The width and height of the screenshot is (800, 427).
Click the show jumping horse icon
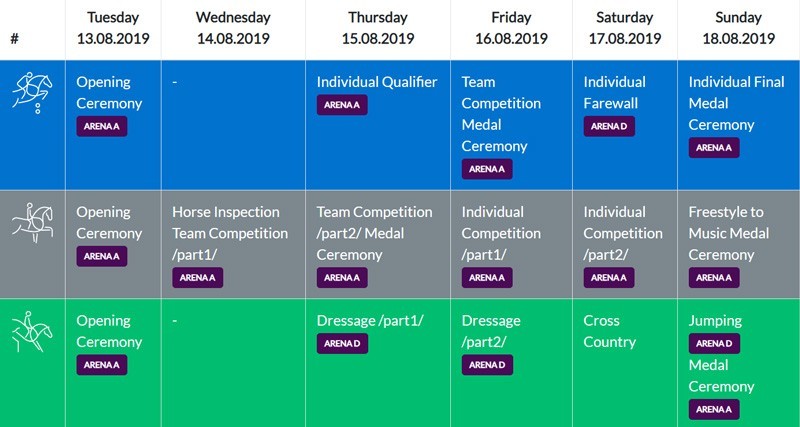(32, 90)
